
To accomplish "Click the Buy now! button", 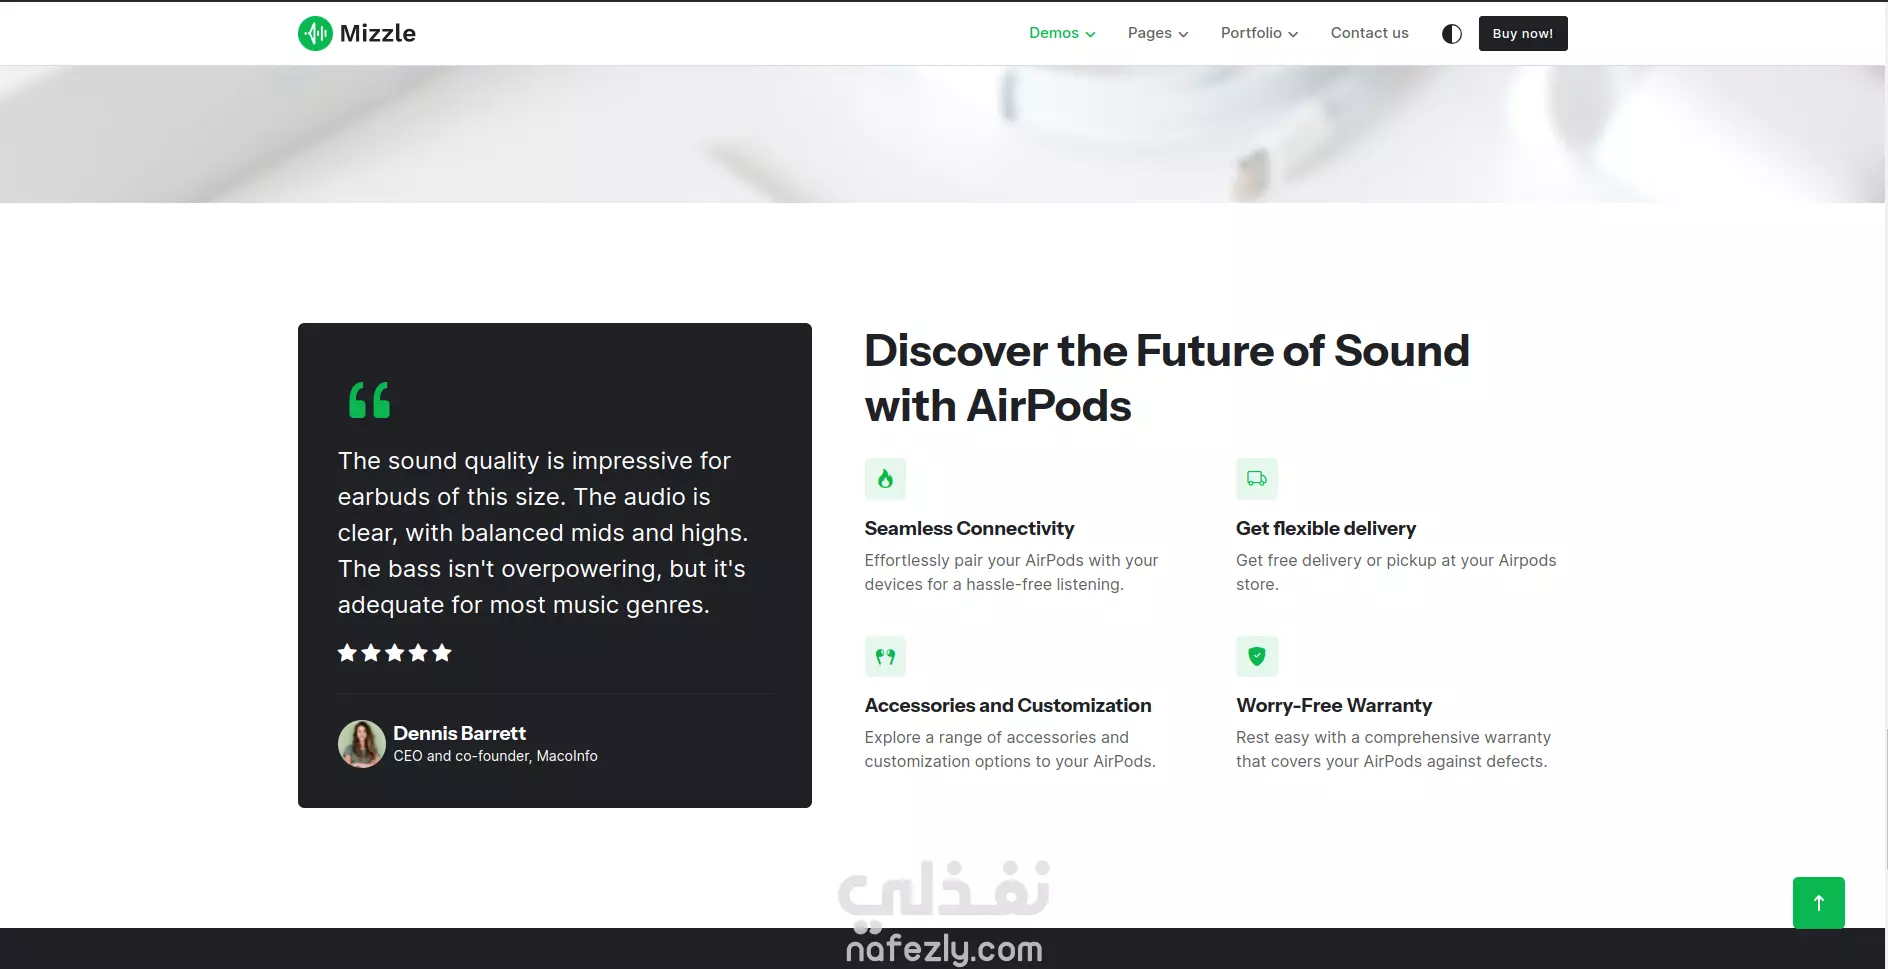I will pyautogui.click(x=1522, y=33).
